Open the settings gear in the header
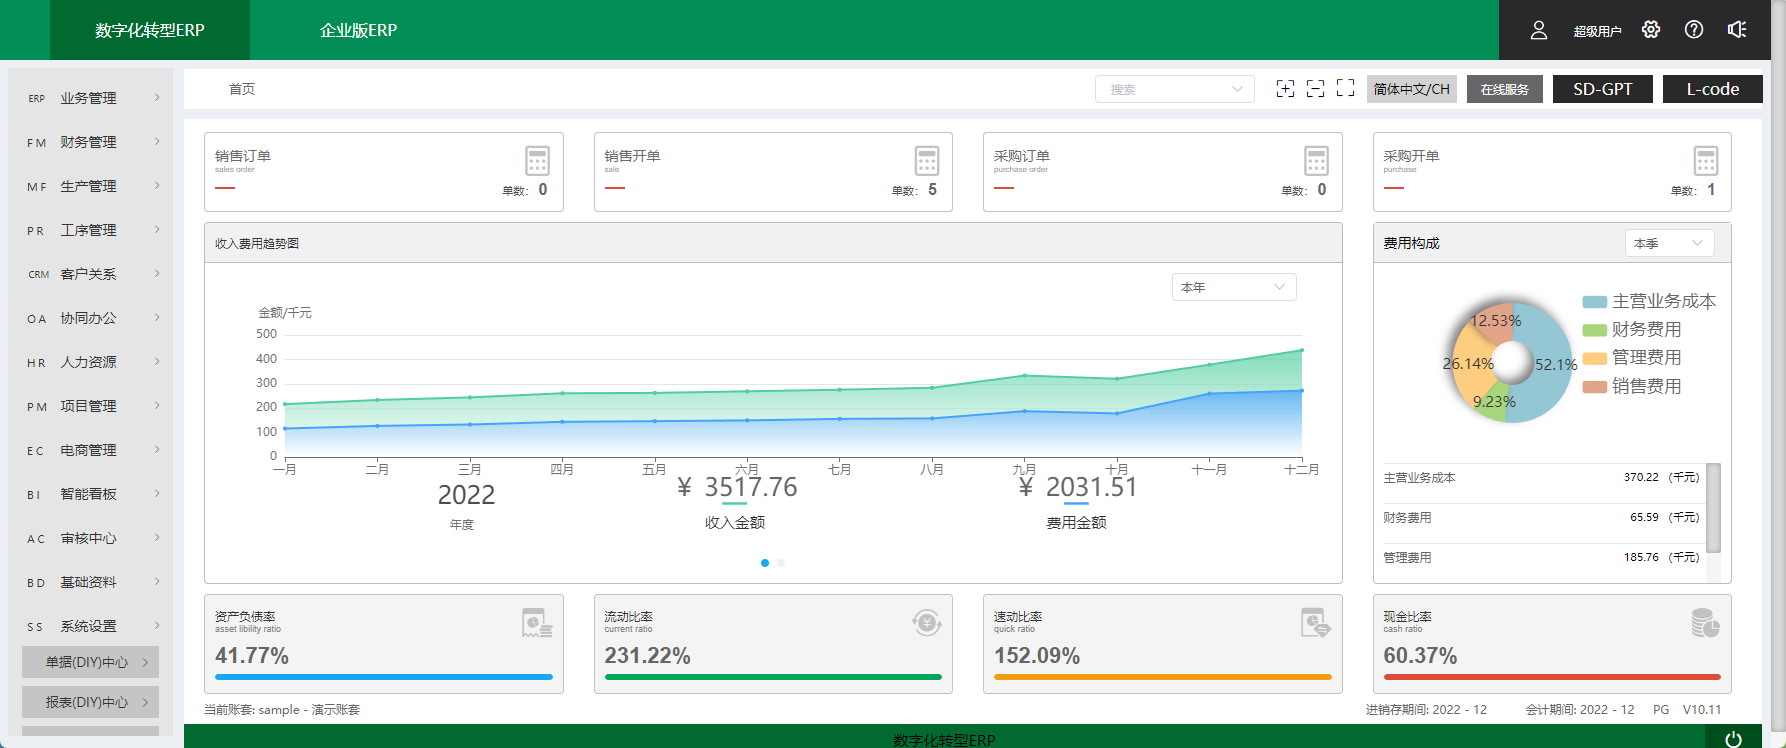The width and height of the screenshot is (1786, 748). [x=1651, y=30]
